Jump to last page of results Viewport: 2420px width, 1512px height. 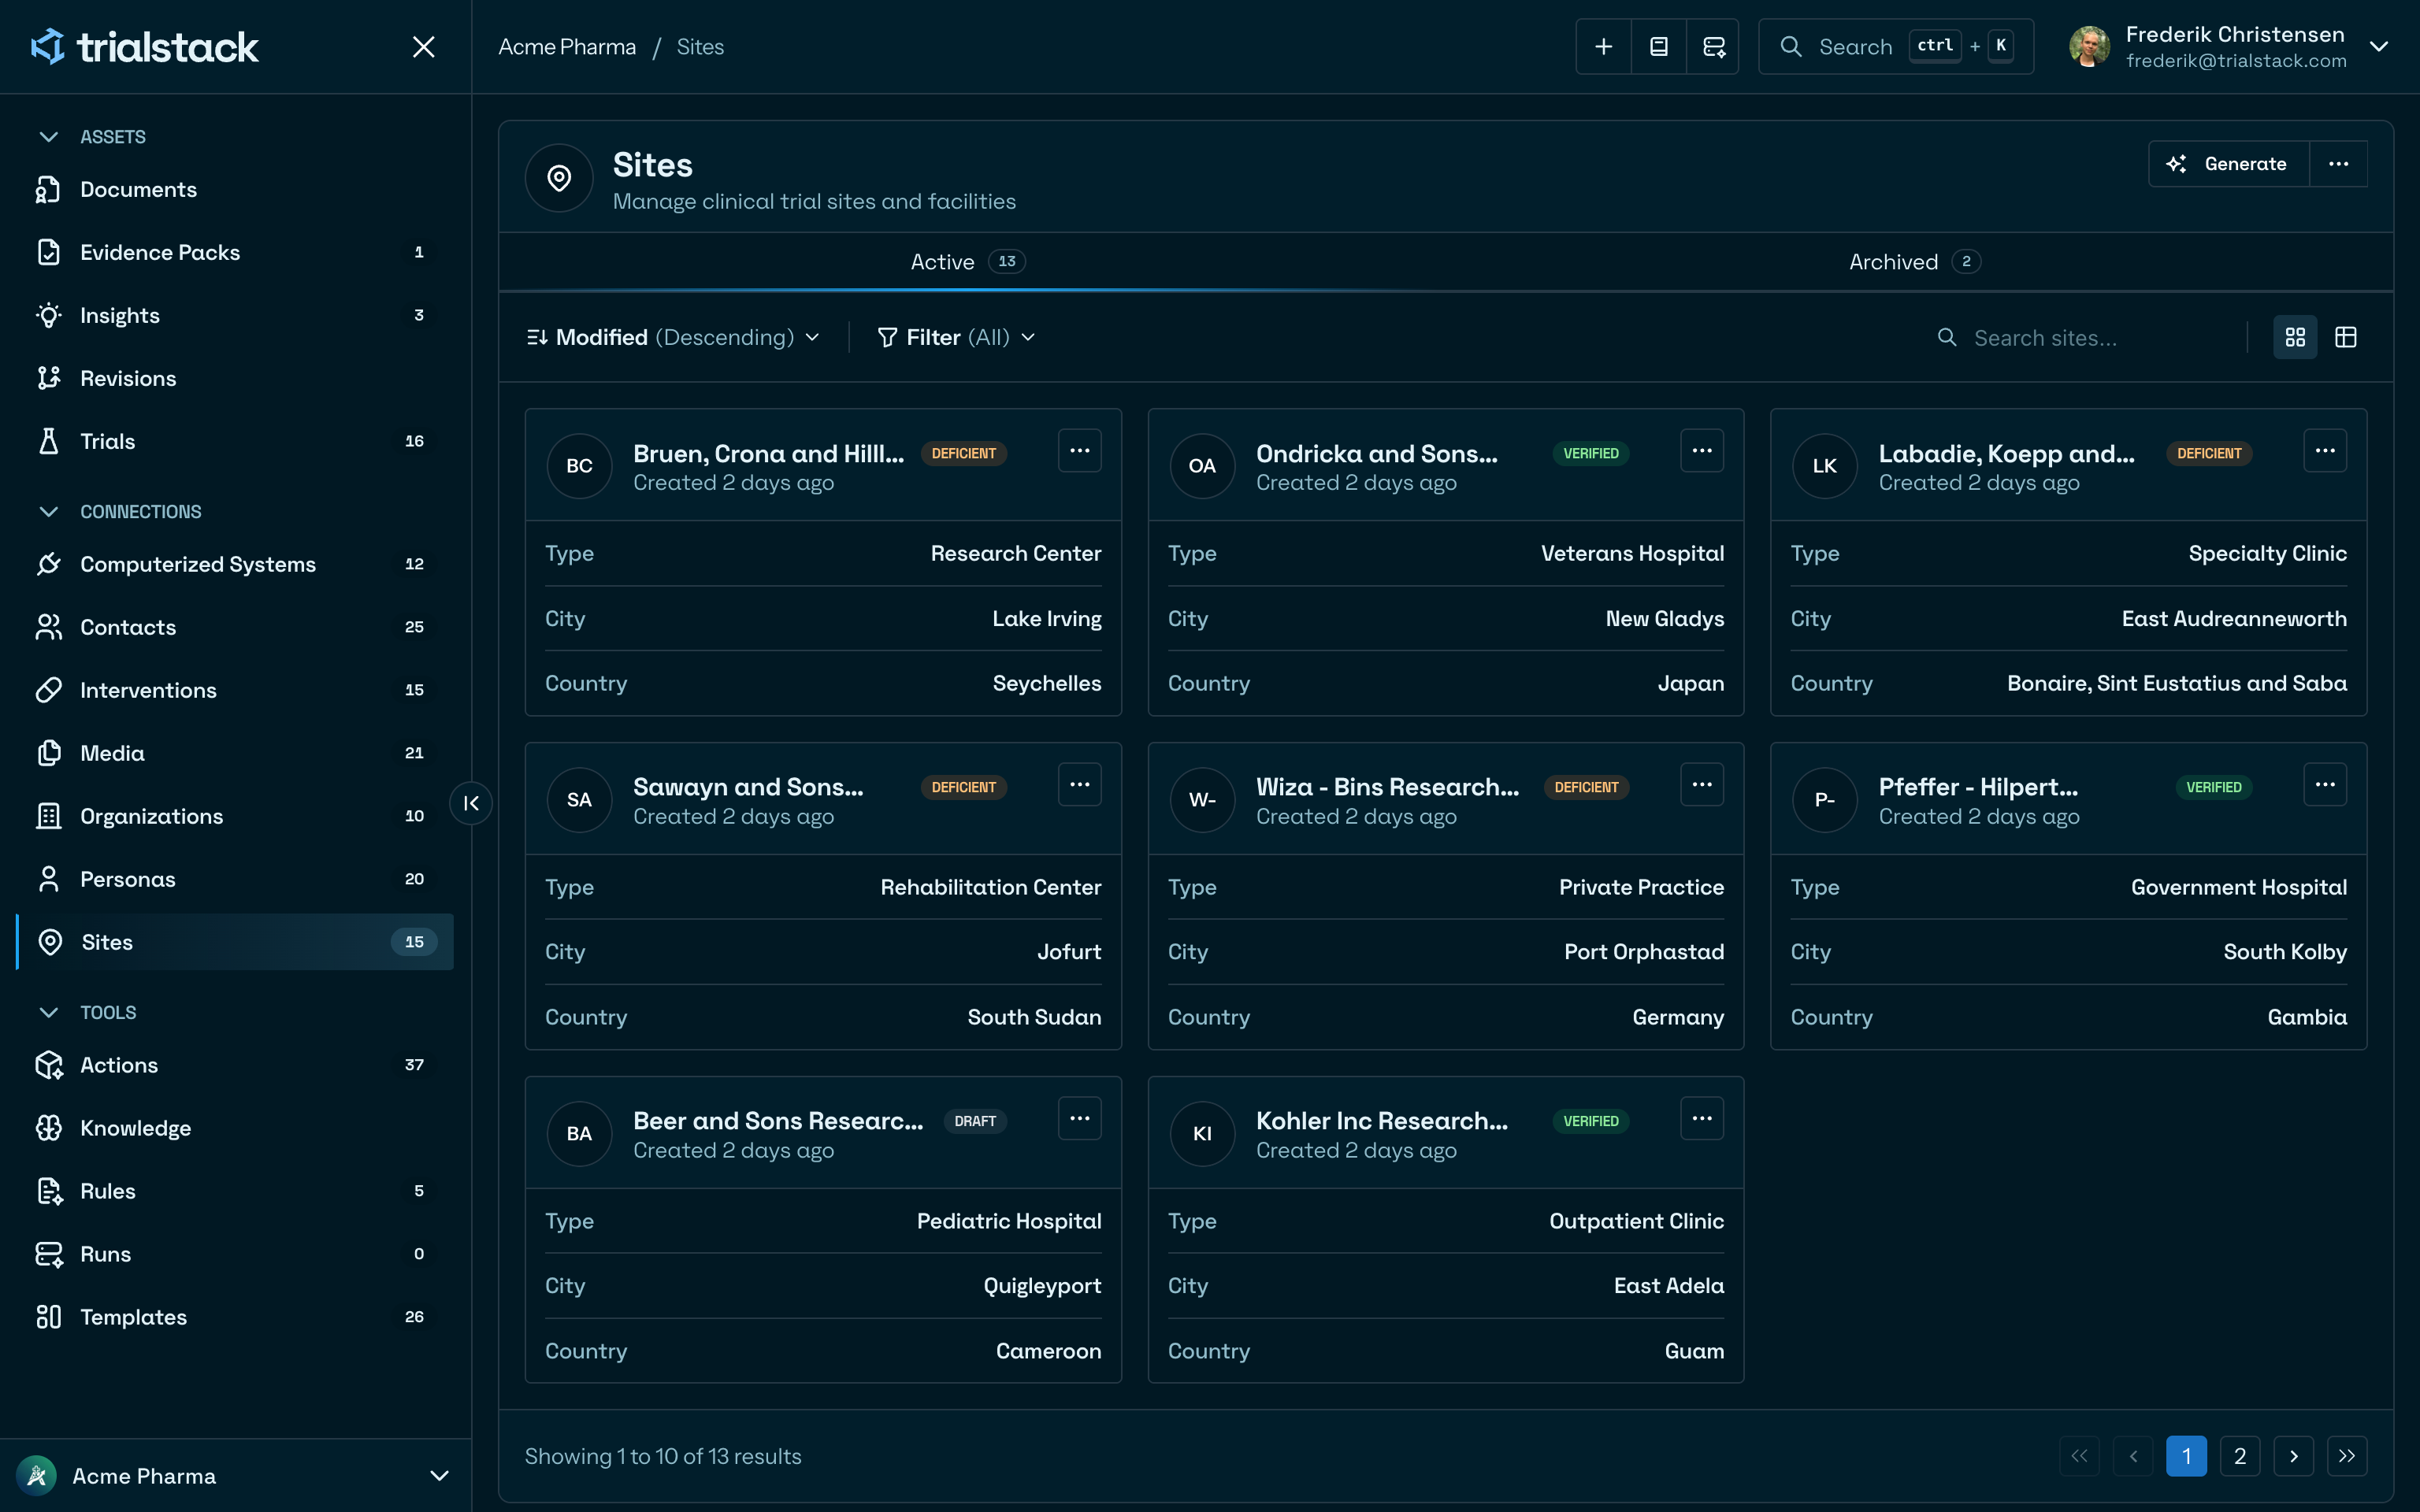(2347, 1456)
